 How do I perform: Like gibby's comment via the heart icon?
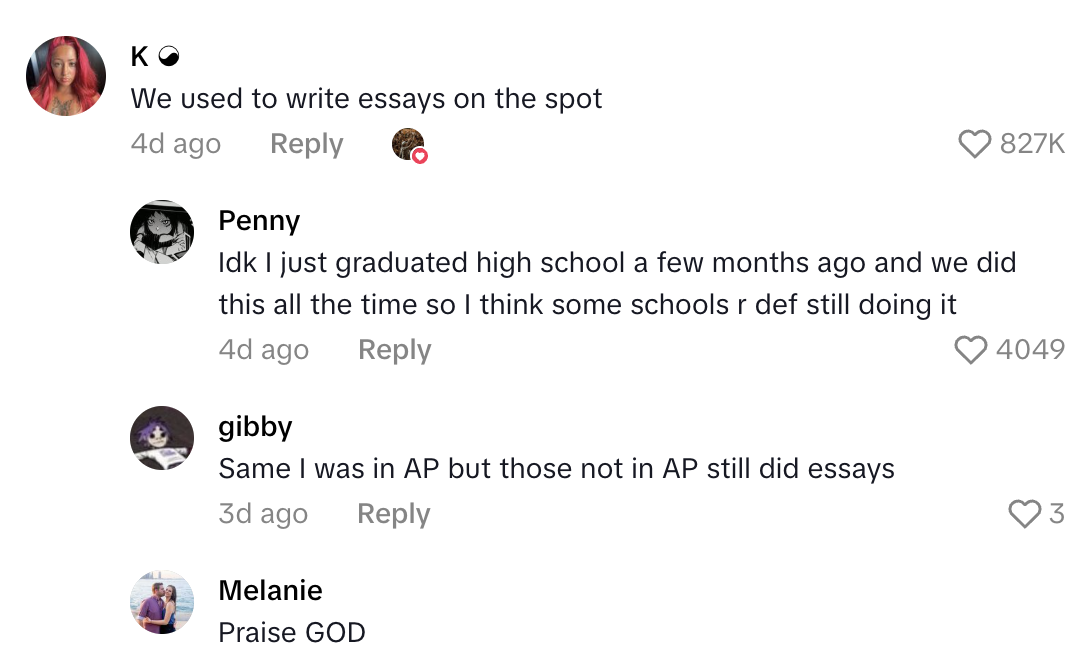[1026, 514]
